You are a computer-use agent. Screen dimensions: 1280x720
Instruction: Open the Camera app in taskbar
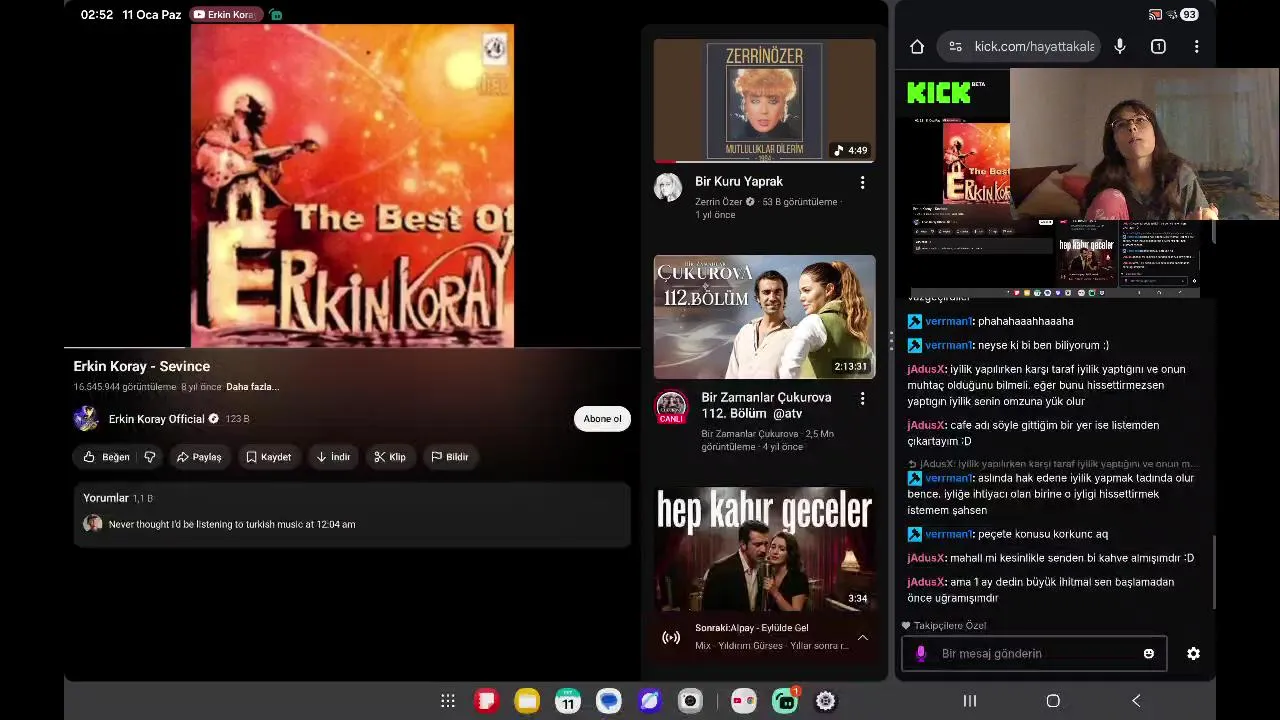690,701
